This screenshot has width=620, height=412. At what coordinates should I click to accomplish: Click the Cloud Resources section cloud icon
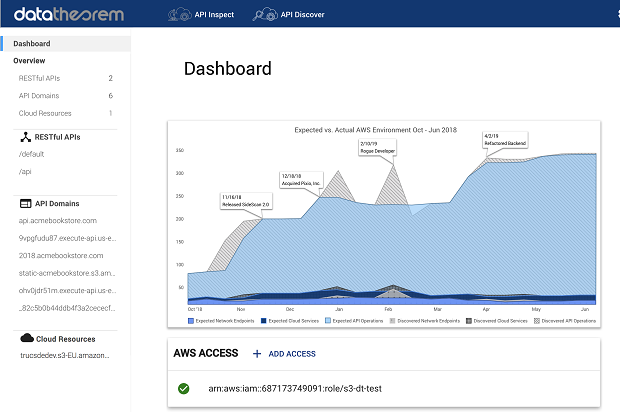point(25,338)
